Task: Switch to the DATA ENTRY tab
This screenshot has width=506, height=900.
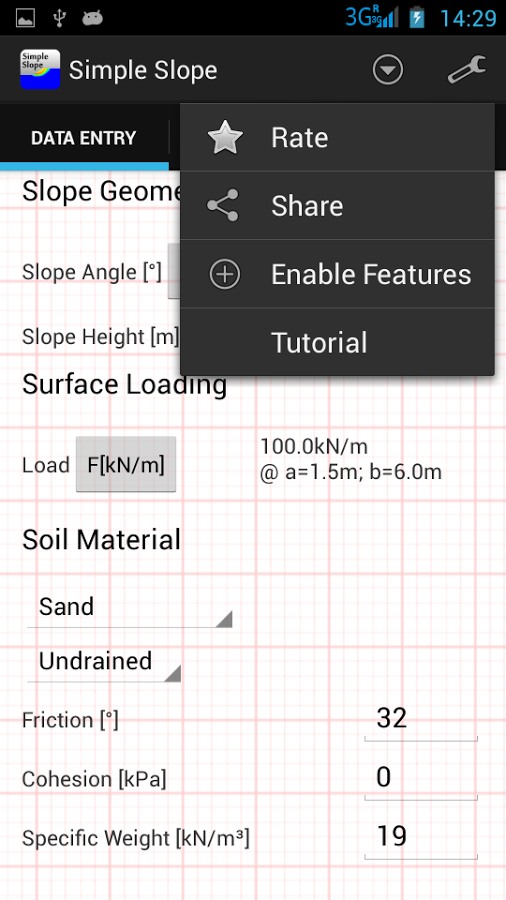Action: coord(84,138)
